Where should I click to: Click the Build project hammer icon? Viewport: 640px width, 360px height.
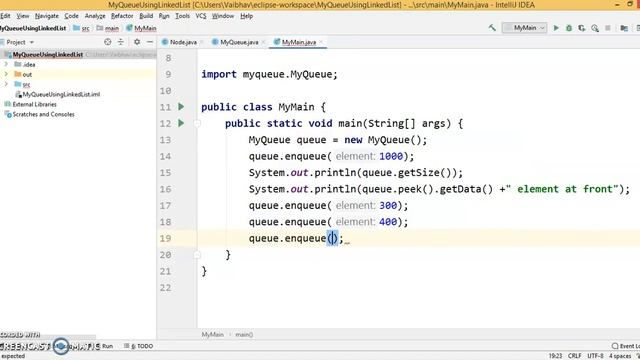[492, 28]
